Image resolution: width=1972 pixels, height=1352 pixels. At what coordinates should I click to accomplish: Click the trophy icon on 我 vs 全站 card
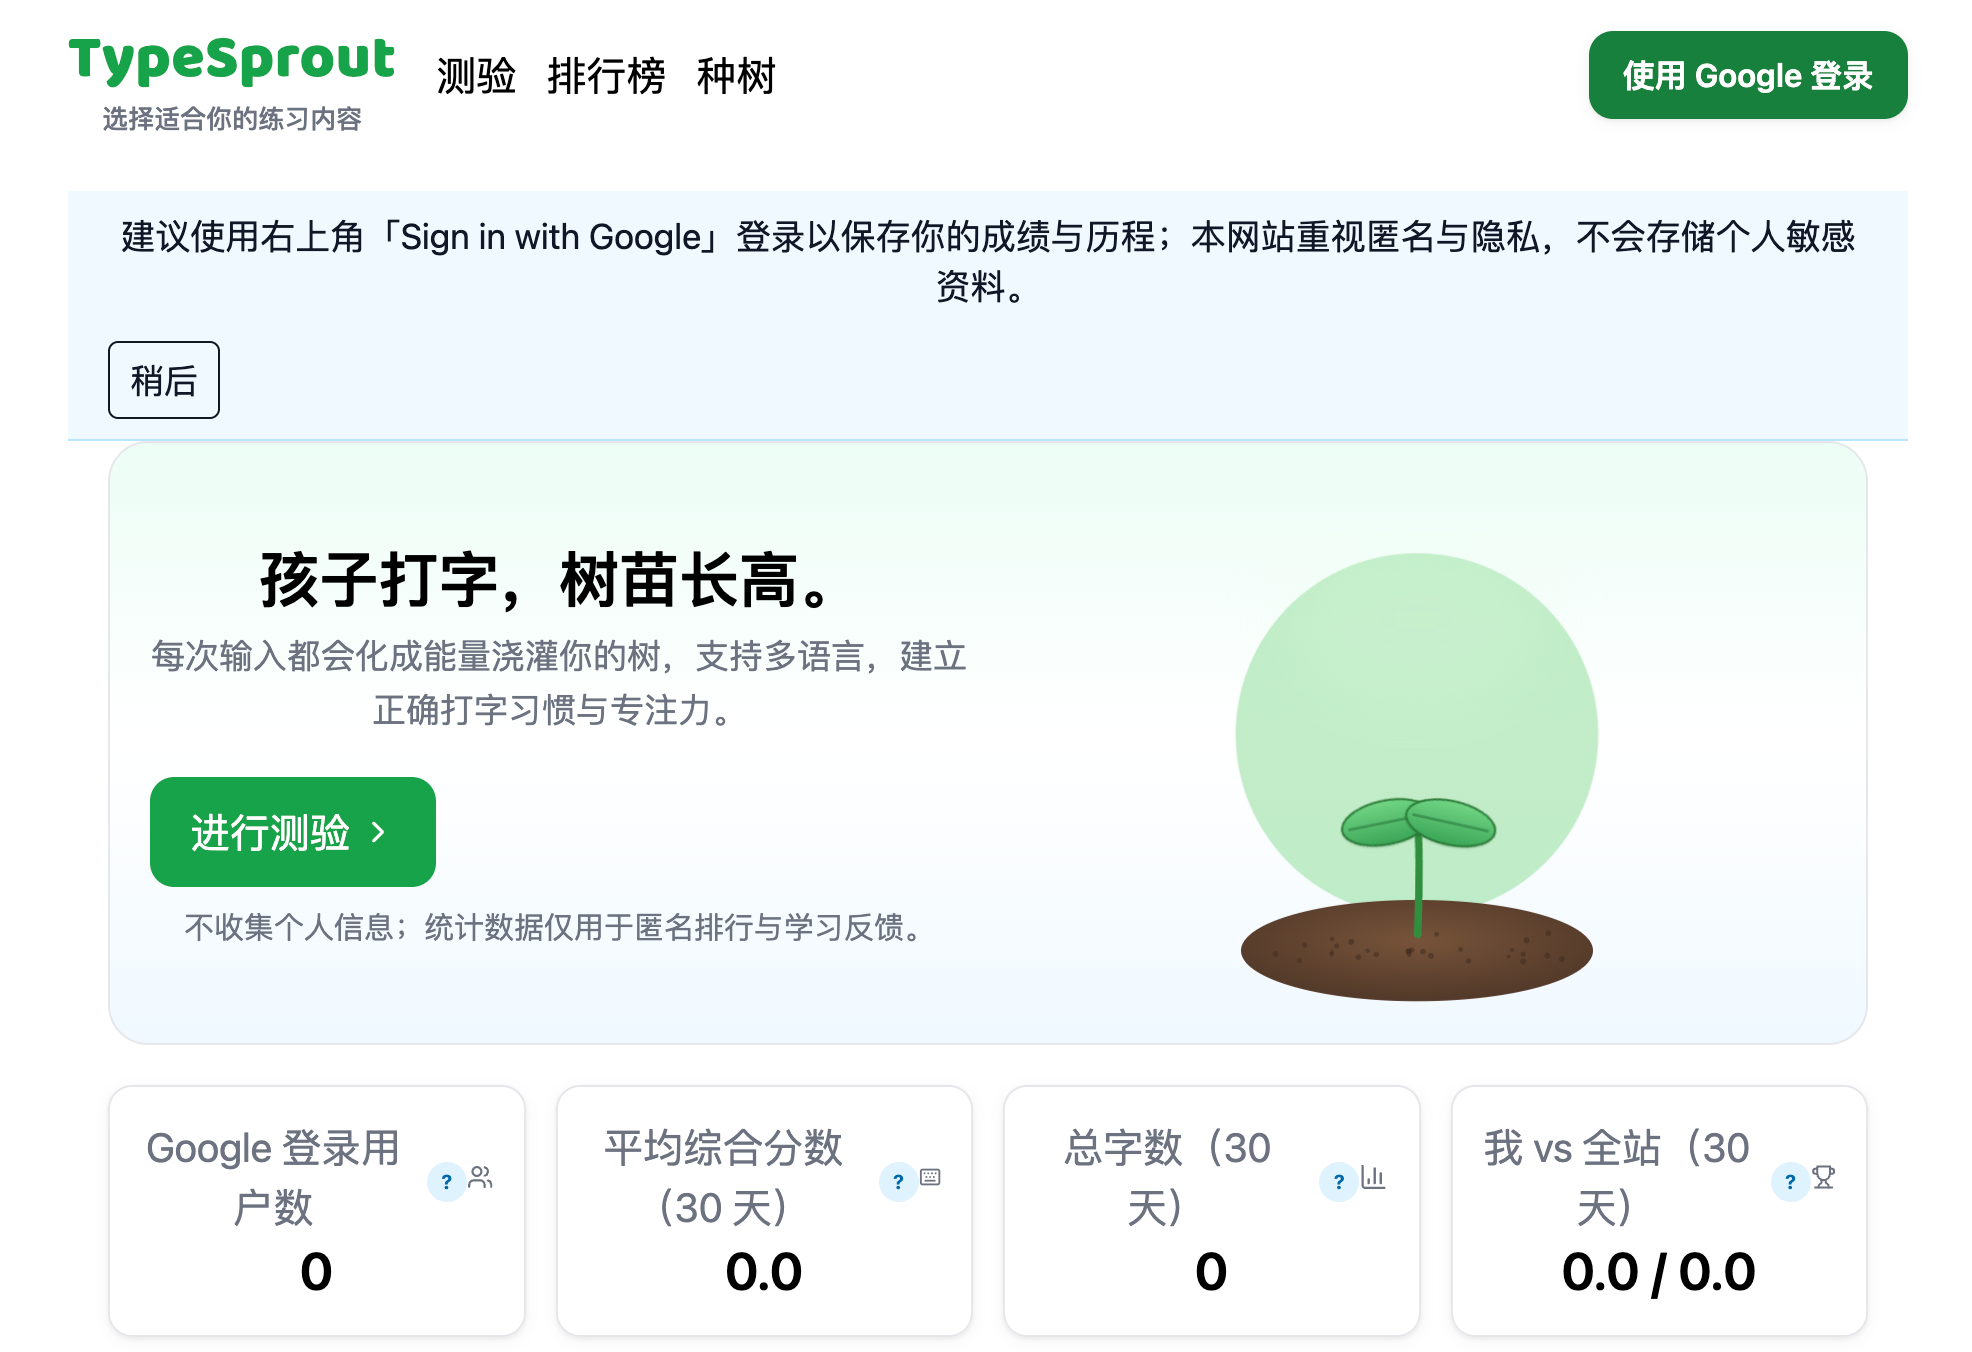tap(1824, 1177)
